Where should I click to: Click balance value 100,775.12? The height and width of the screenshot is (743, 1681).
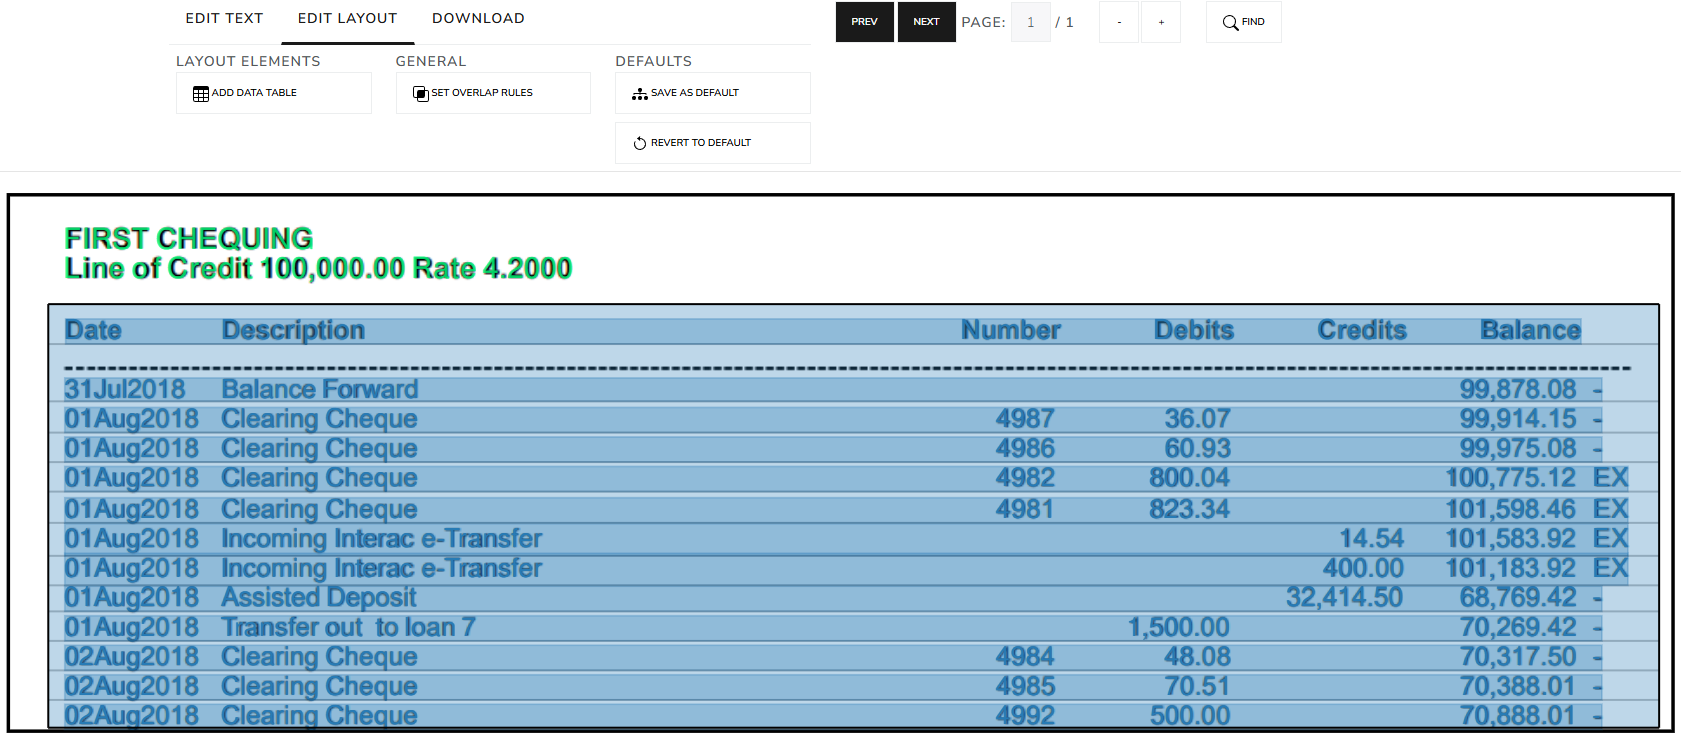(1511, 478)
